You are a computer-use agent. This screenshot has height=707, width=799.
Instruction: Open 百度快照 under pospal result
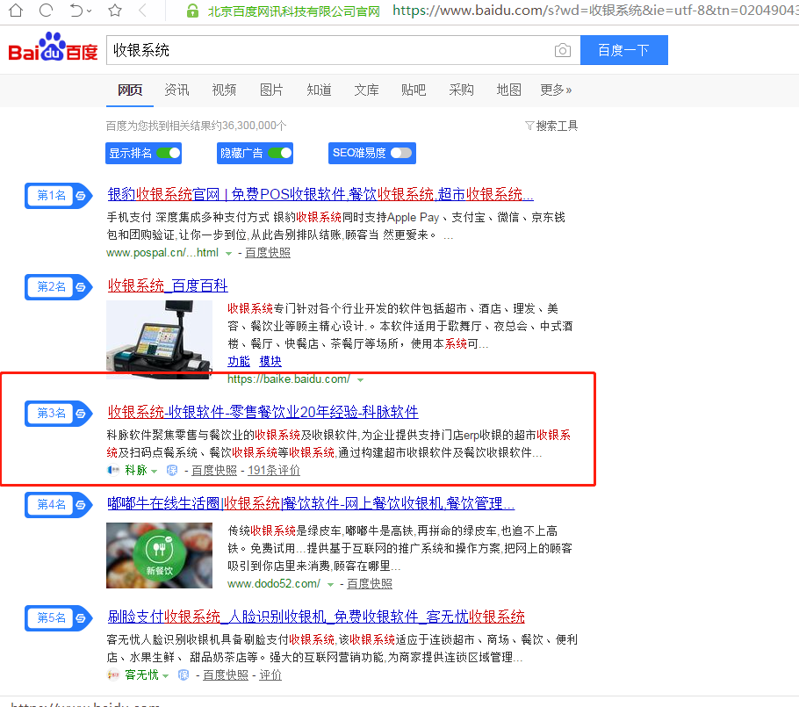[268, 253]
